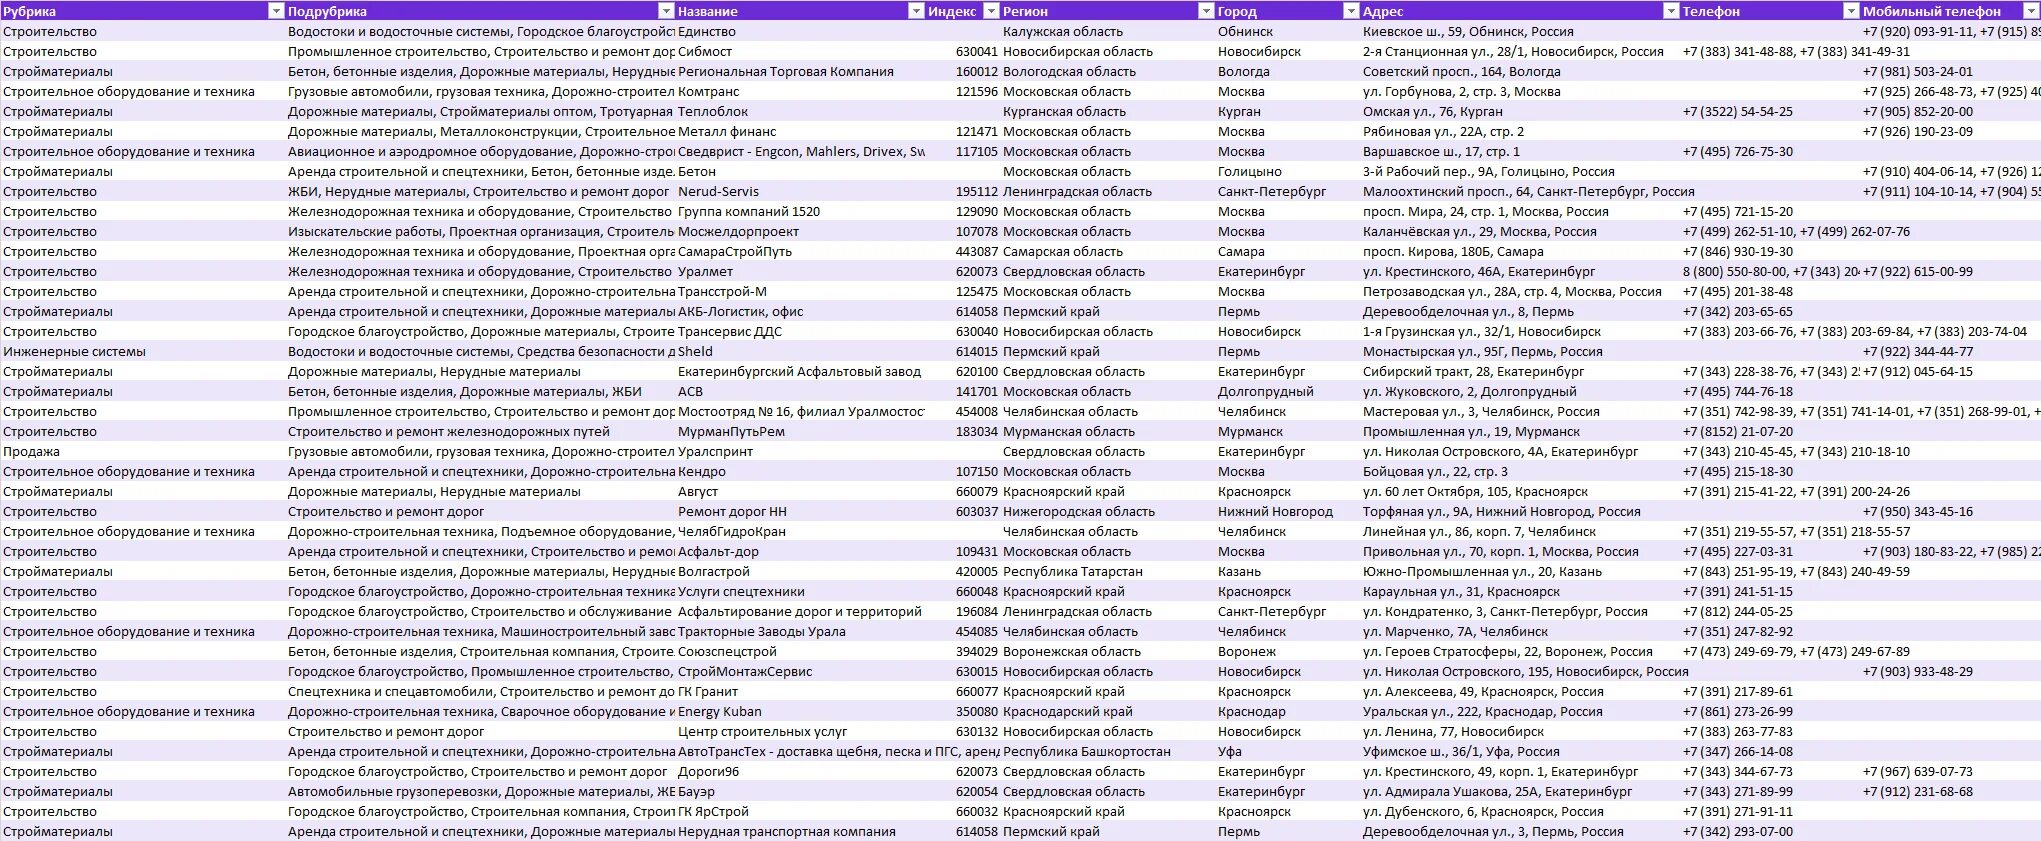Open the Адрес column filter dropdown

point(1671,11)
